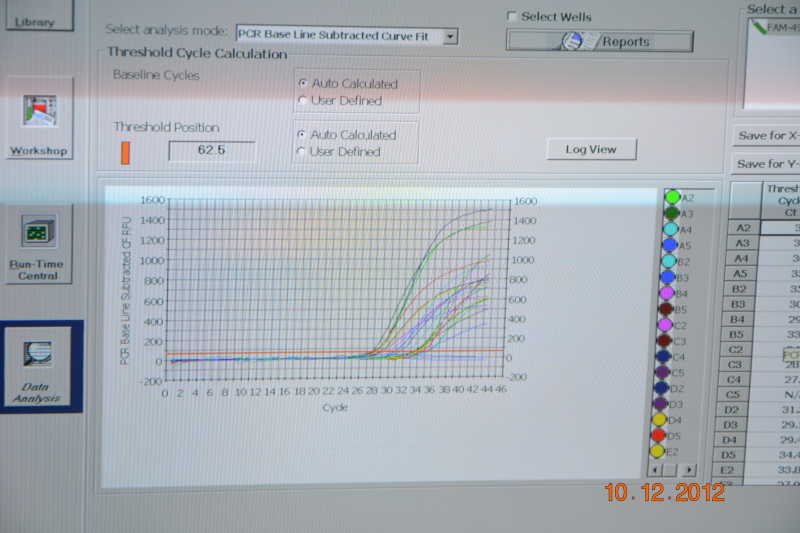Set Threshold Position to Auto Calculated
Image resolution: width=800 pixels, height=533 pixels.
click(x=303, y=135)
